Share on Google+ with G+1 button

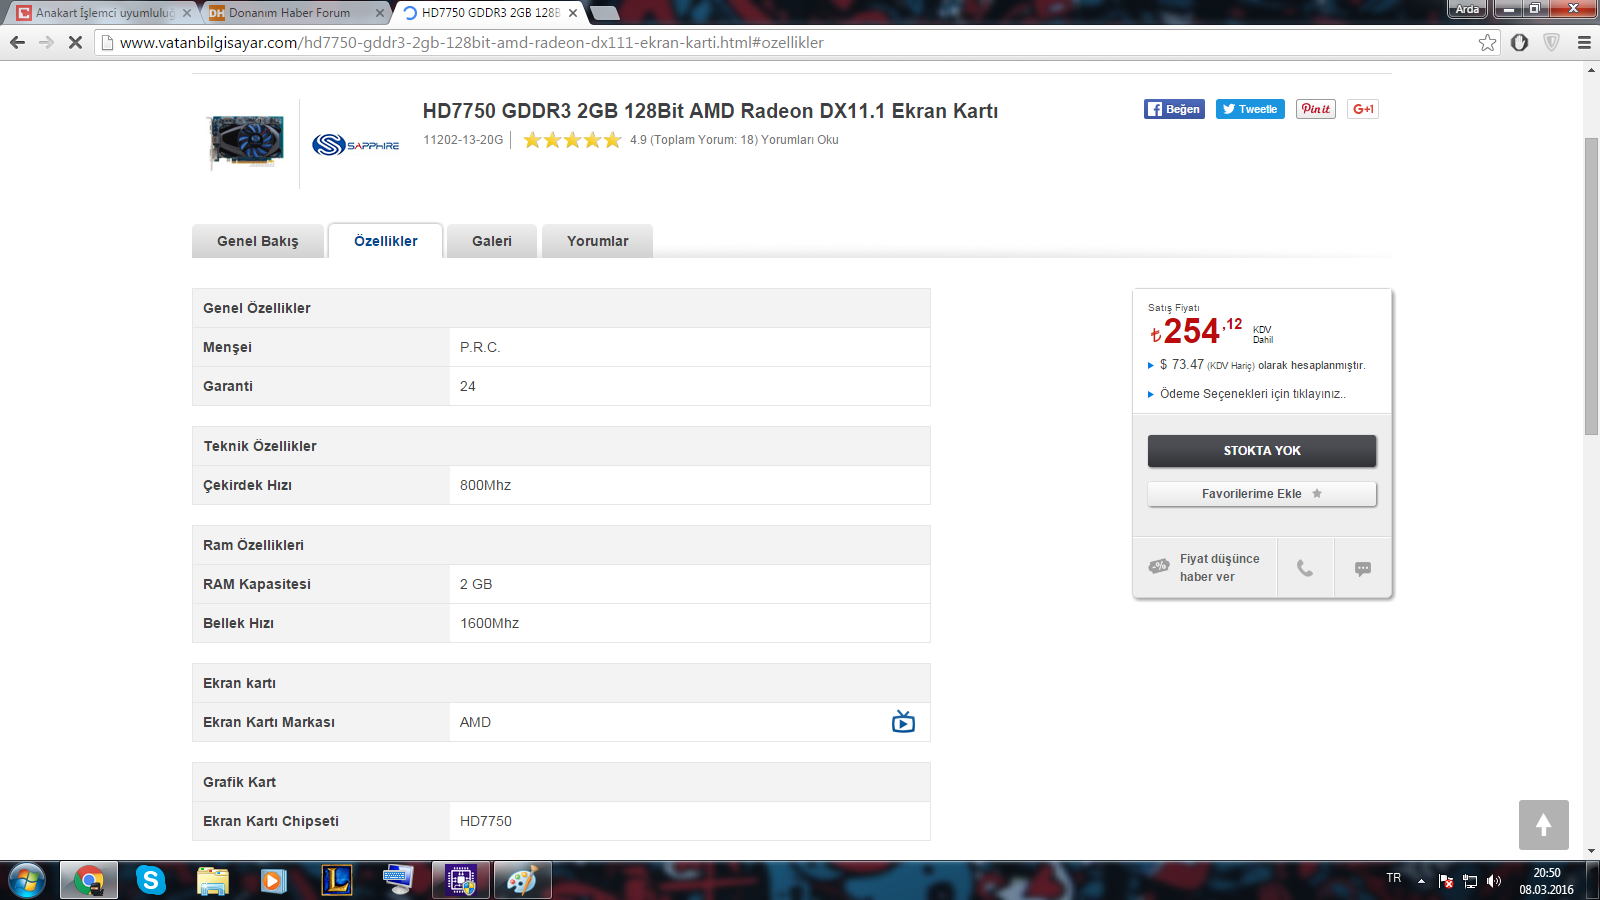[1363, 109]
